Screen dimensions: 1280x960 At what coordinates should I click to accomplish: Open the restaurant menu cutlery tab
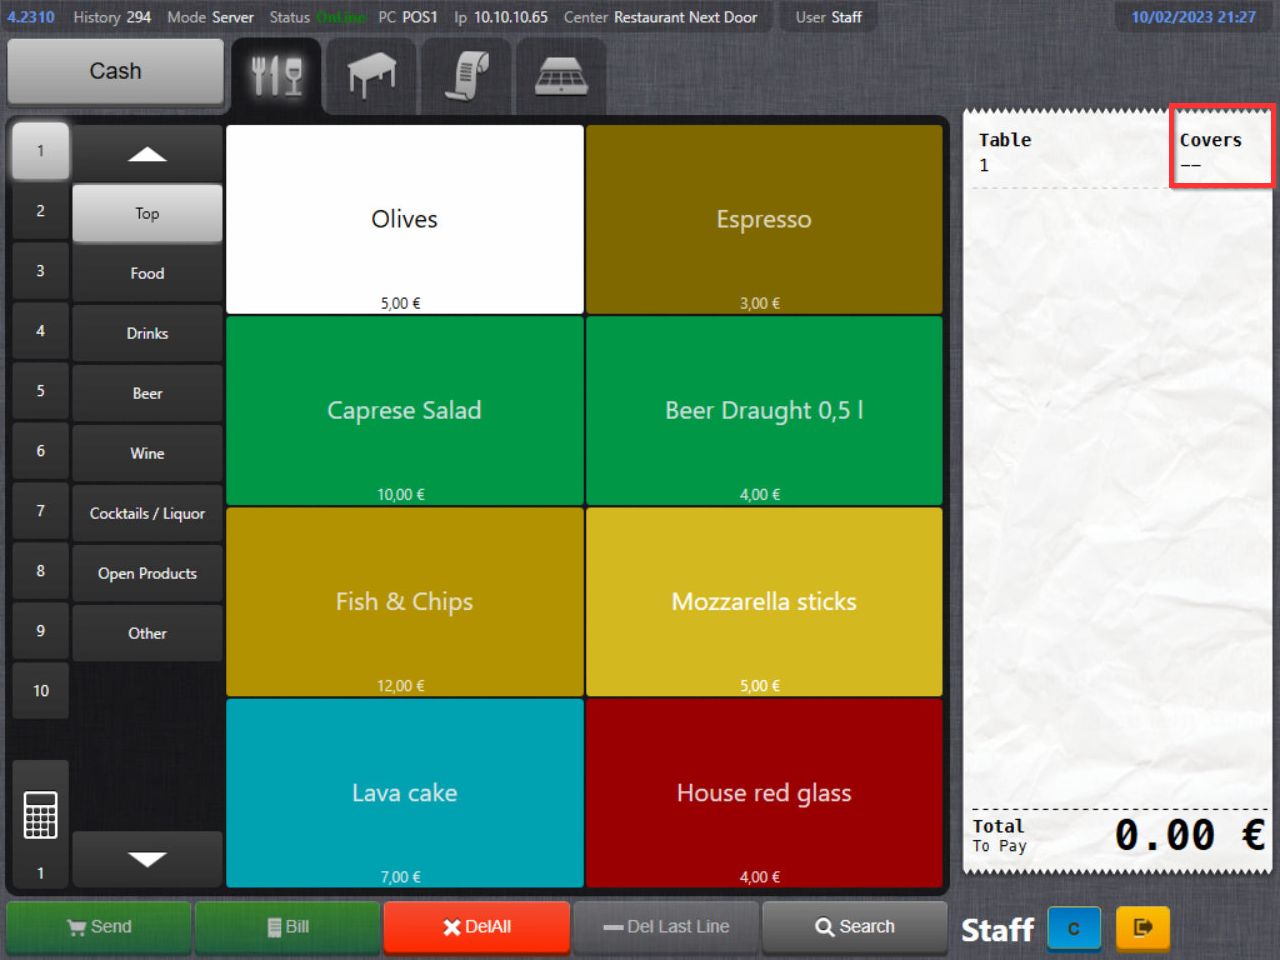276,76
